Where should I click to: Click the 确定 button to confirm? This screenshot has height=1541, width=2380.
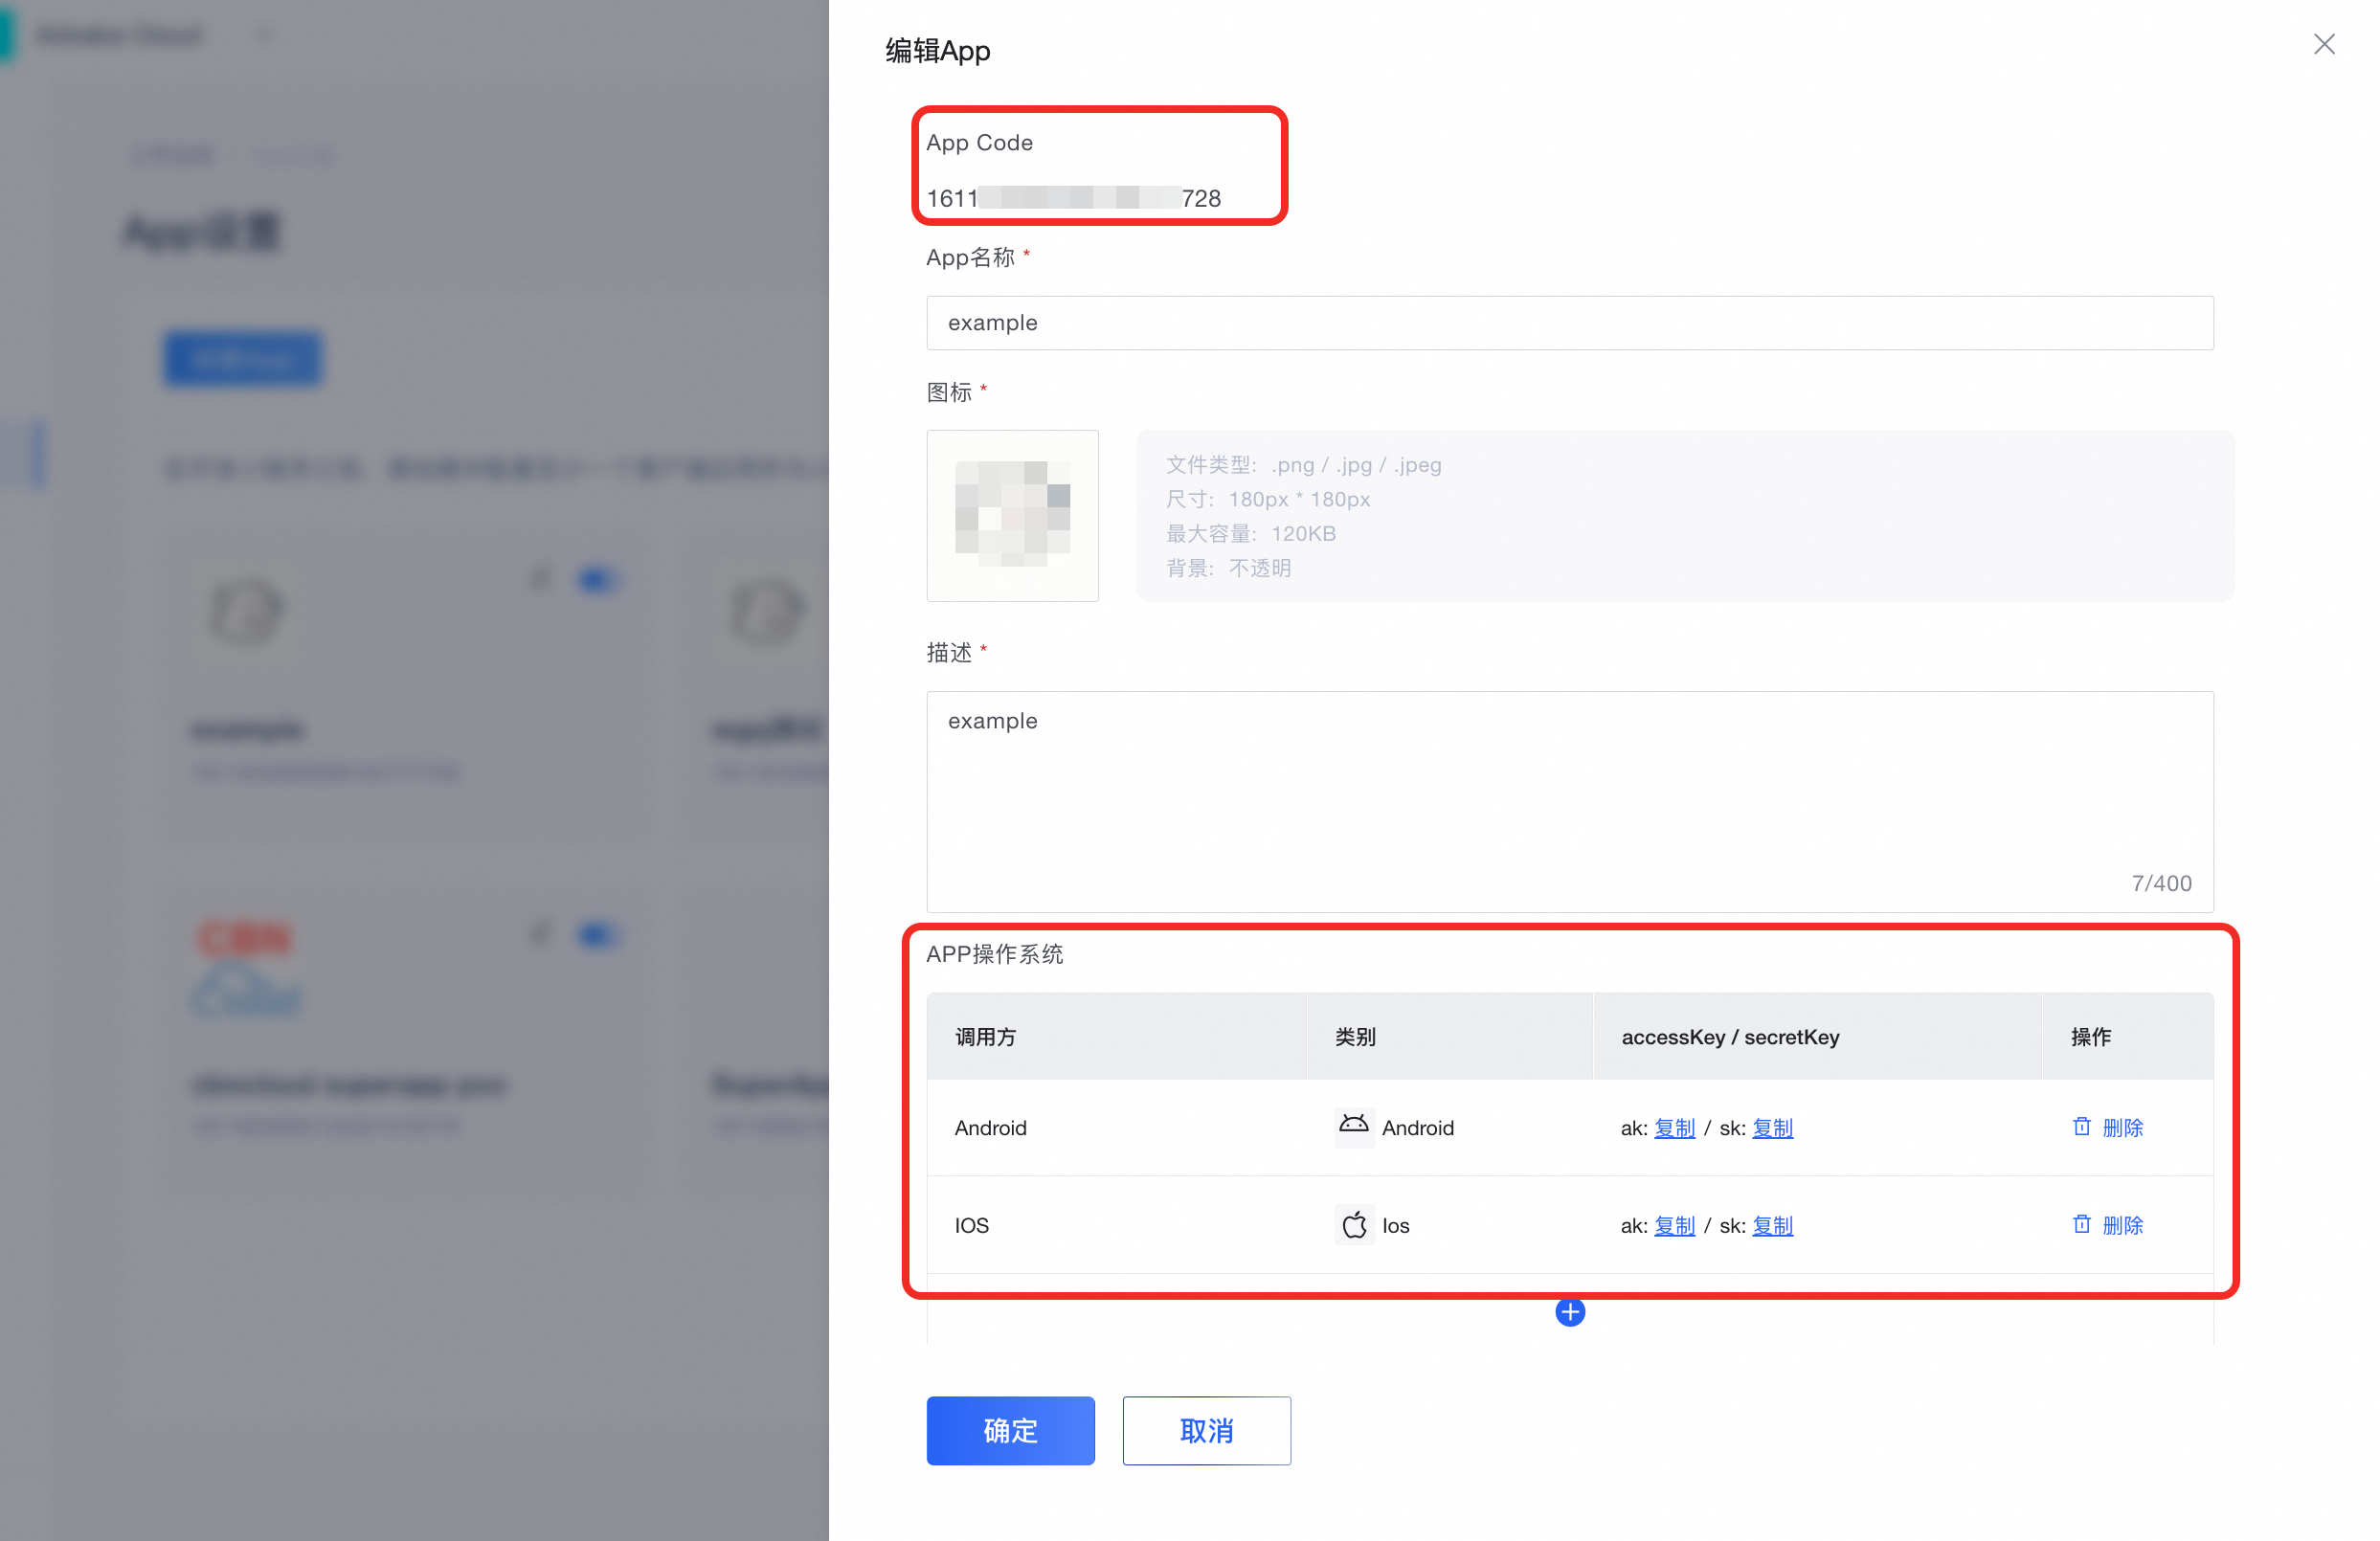1010,1430
